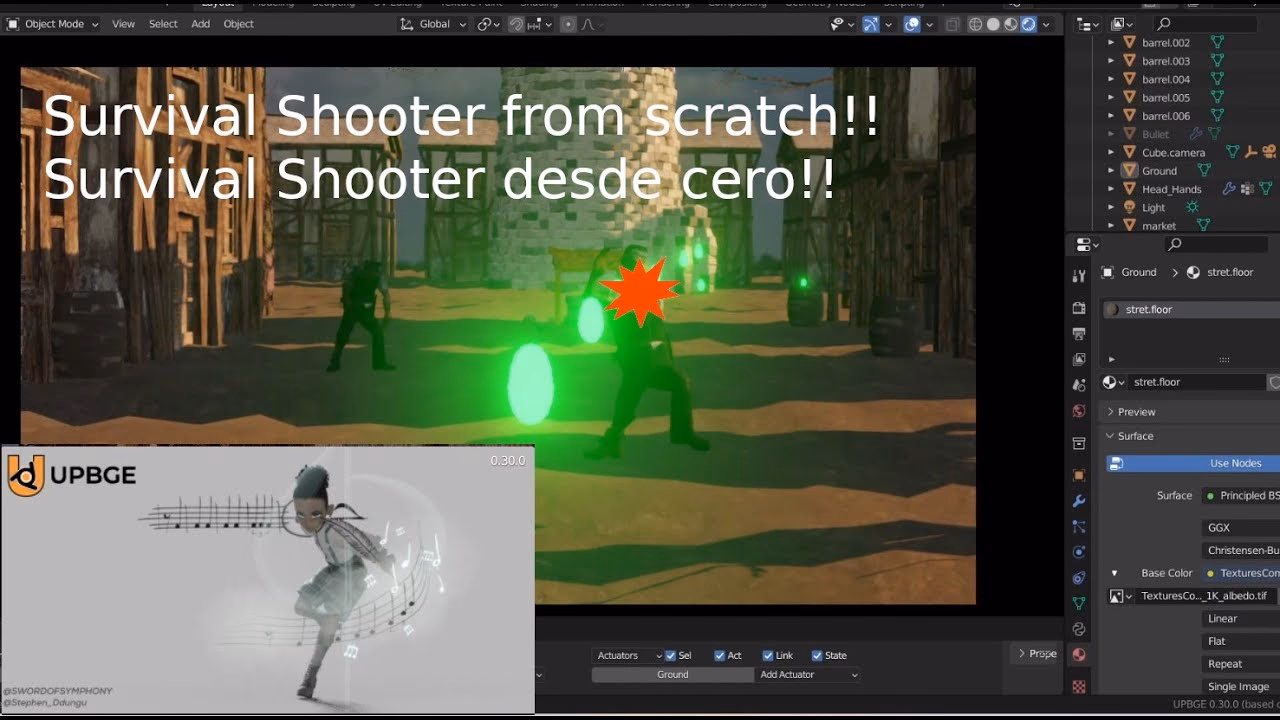Open the Material properties tab

(x=1078, y=655)
